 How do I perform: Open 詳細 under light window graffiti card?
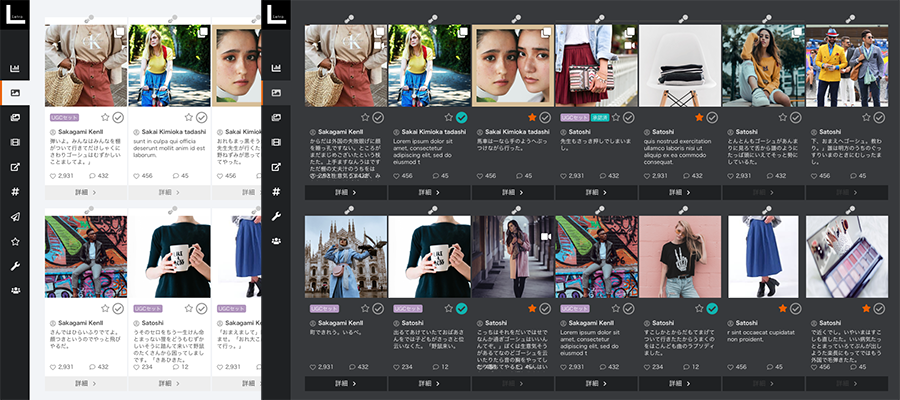[x=86, y=383]
